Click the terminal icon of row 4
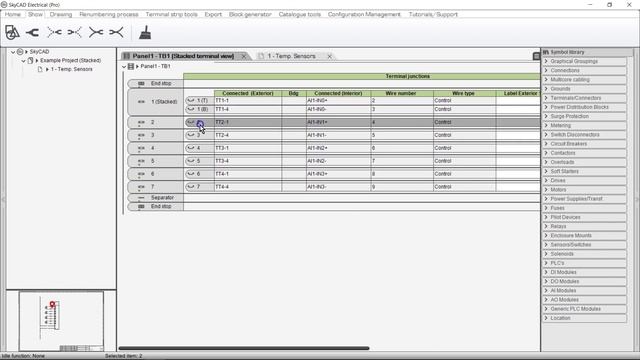The width and height of the screenshot is (640, 360). (141, 148)
